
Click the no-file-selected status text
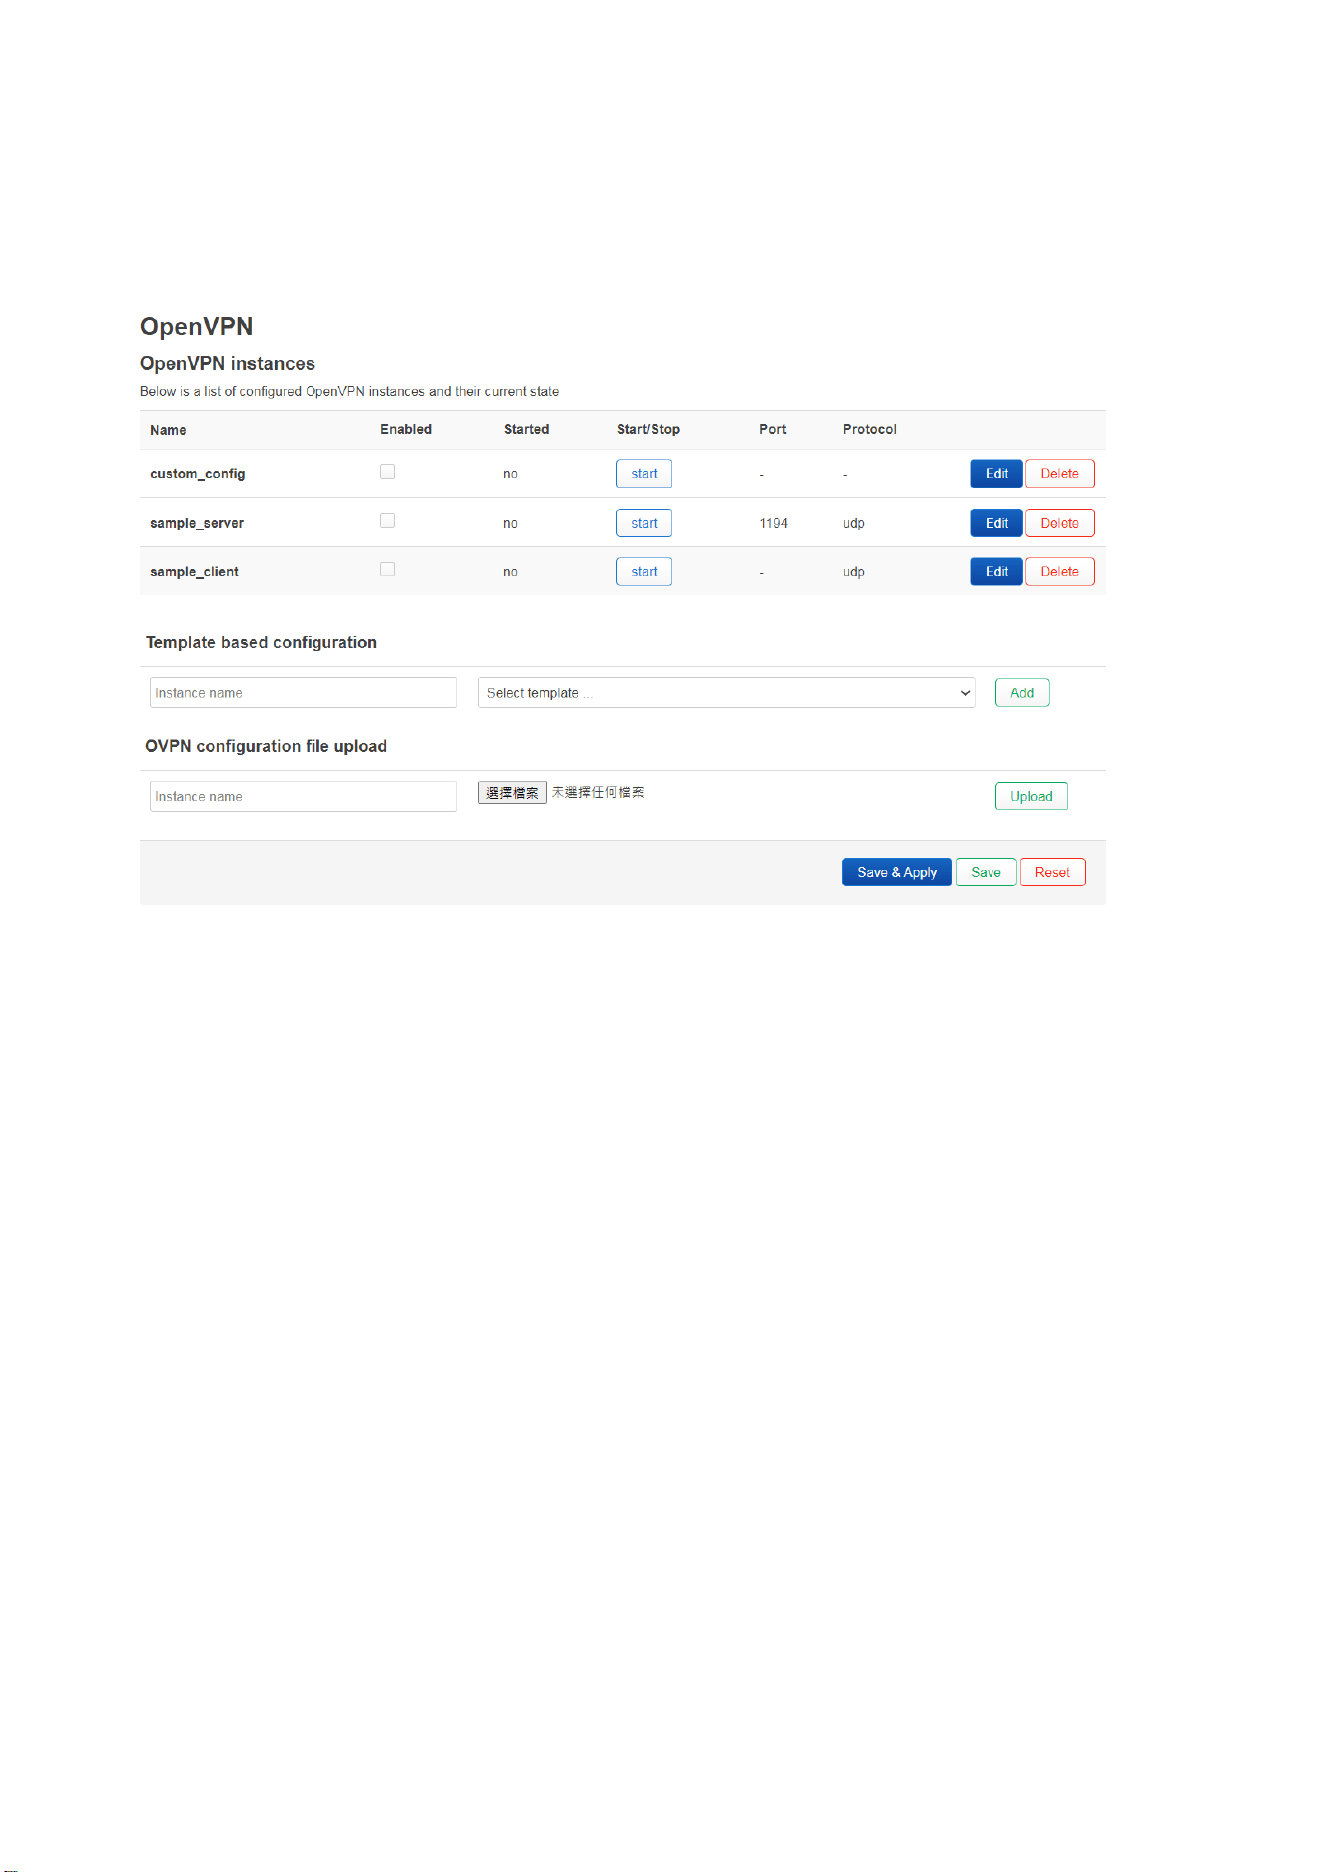click(598, 793)
